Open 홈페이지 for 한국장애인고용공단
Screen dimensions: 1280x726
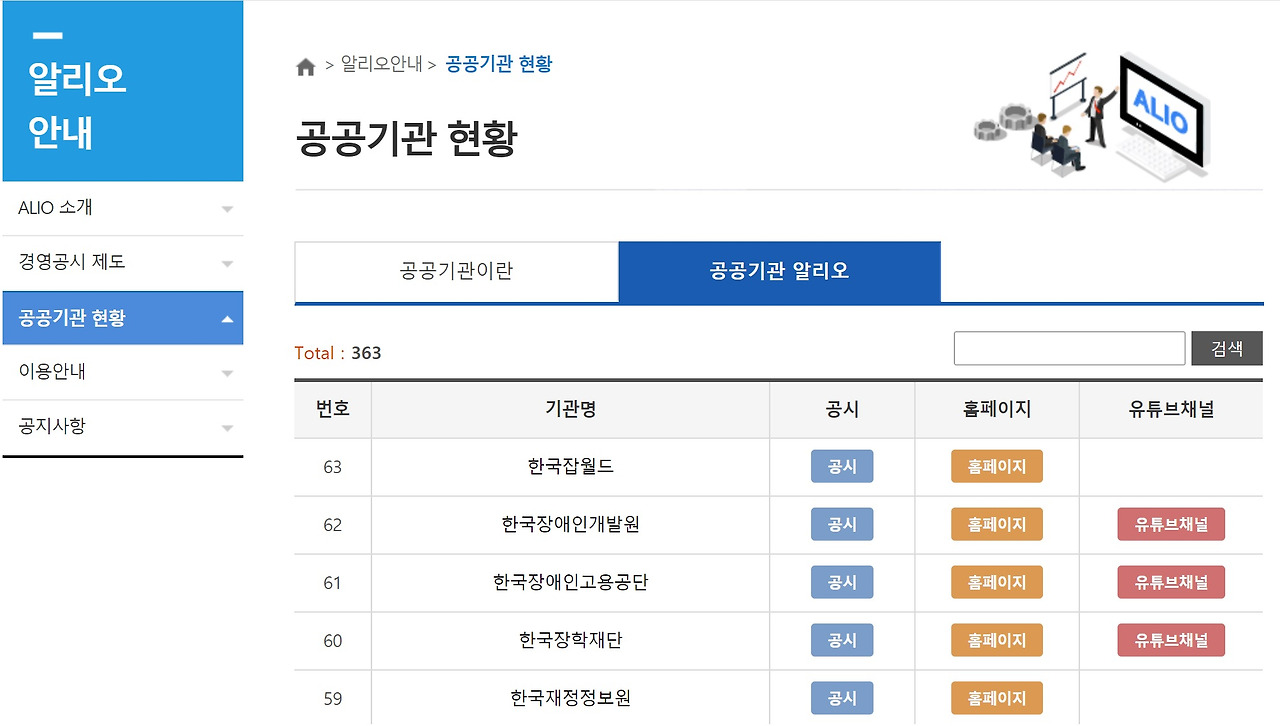tap(997, 582)
